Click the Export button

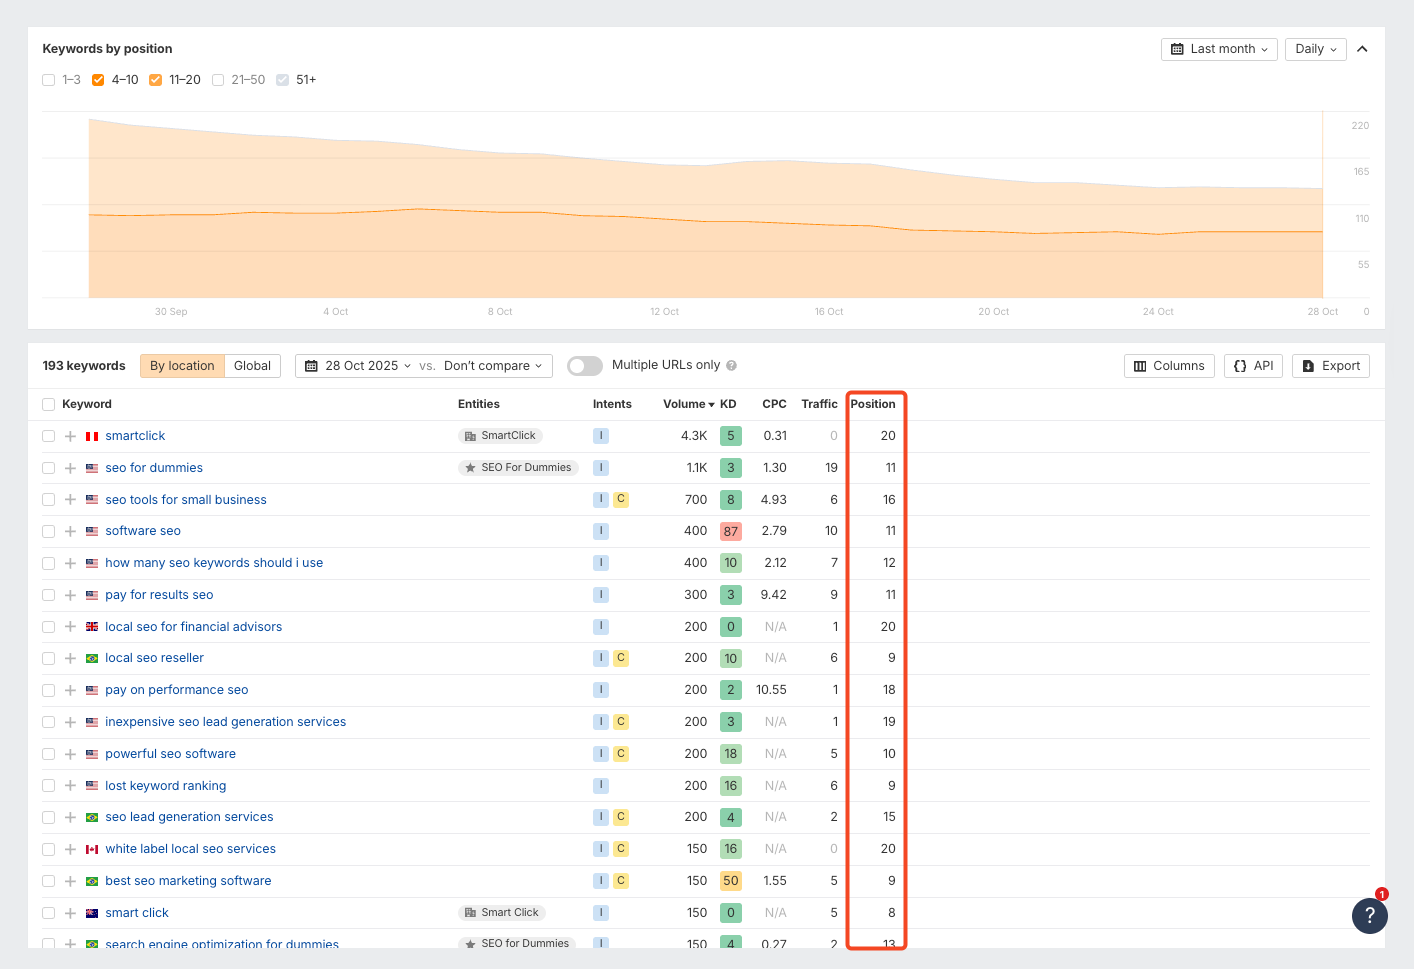pyautogui.click(x=1331, y=366)
